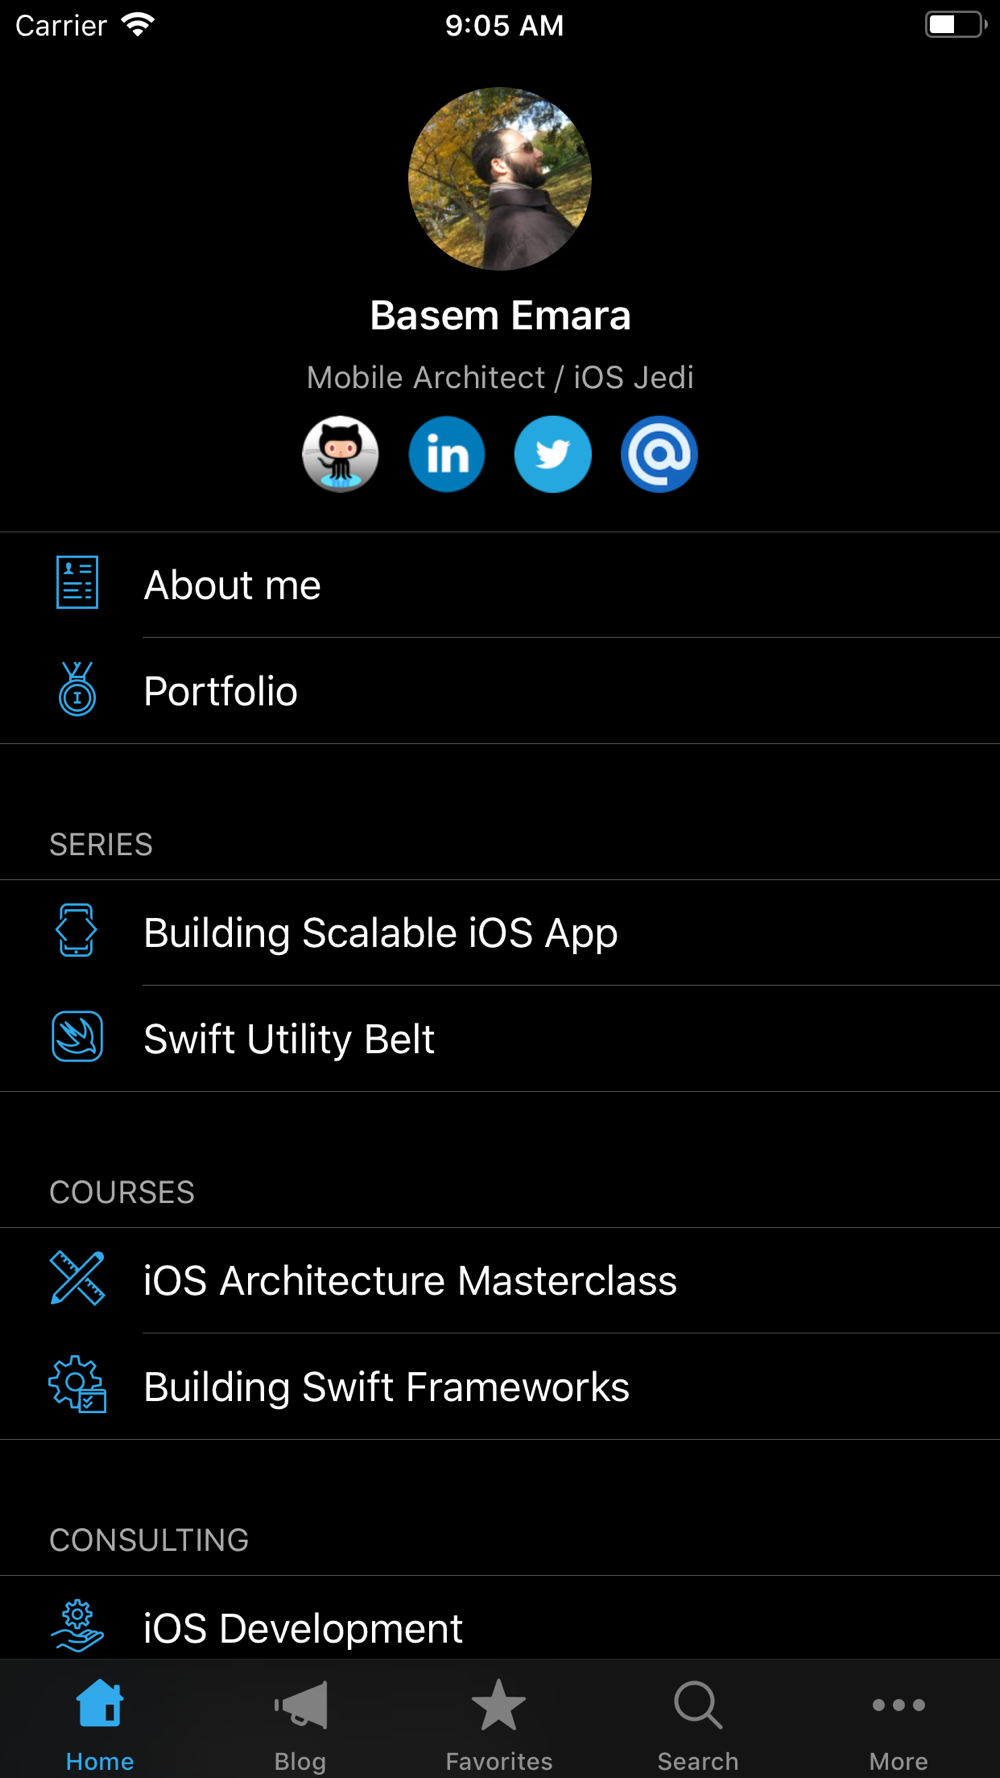Viewport: 1000px width, 1778px height.
Task: Tap the About me document icon
Action: [x=77, y=583]
